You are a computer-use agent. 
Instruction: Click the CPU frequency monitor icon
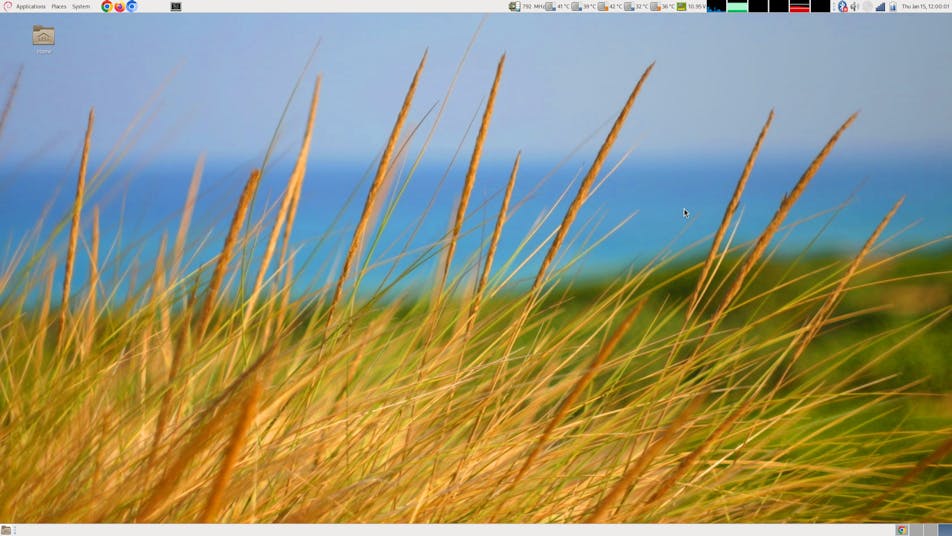514,6
